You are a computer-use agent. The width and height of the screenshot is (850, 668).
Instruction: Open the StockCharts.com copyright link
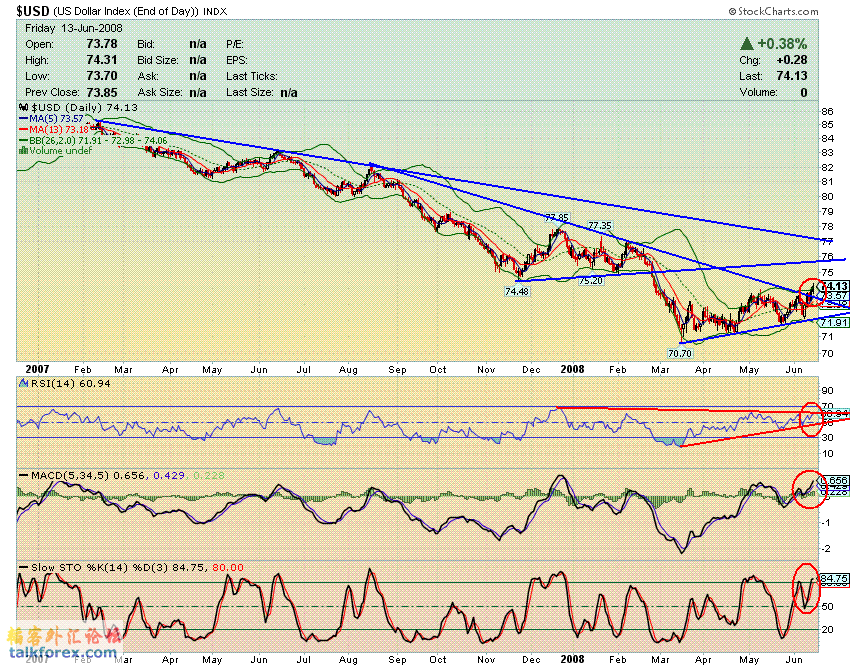(773, 11)
